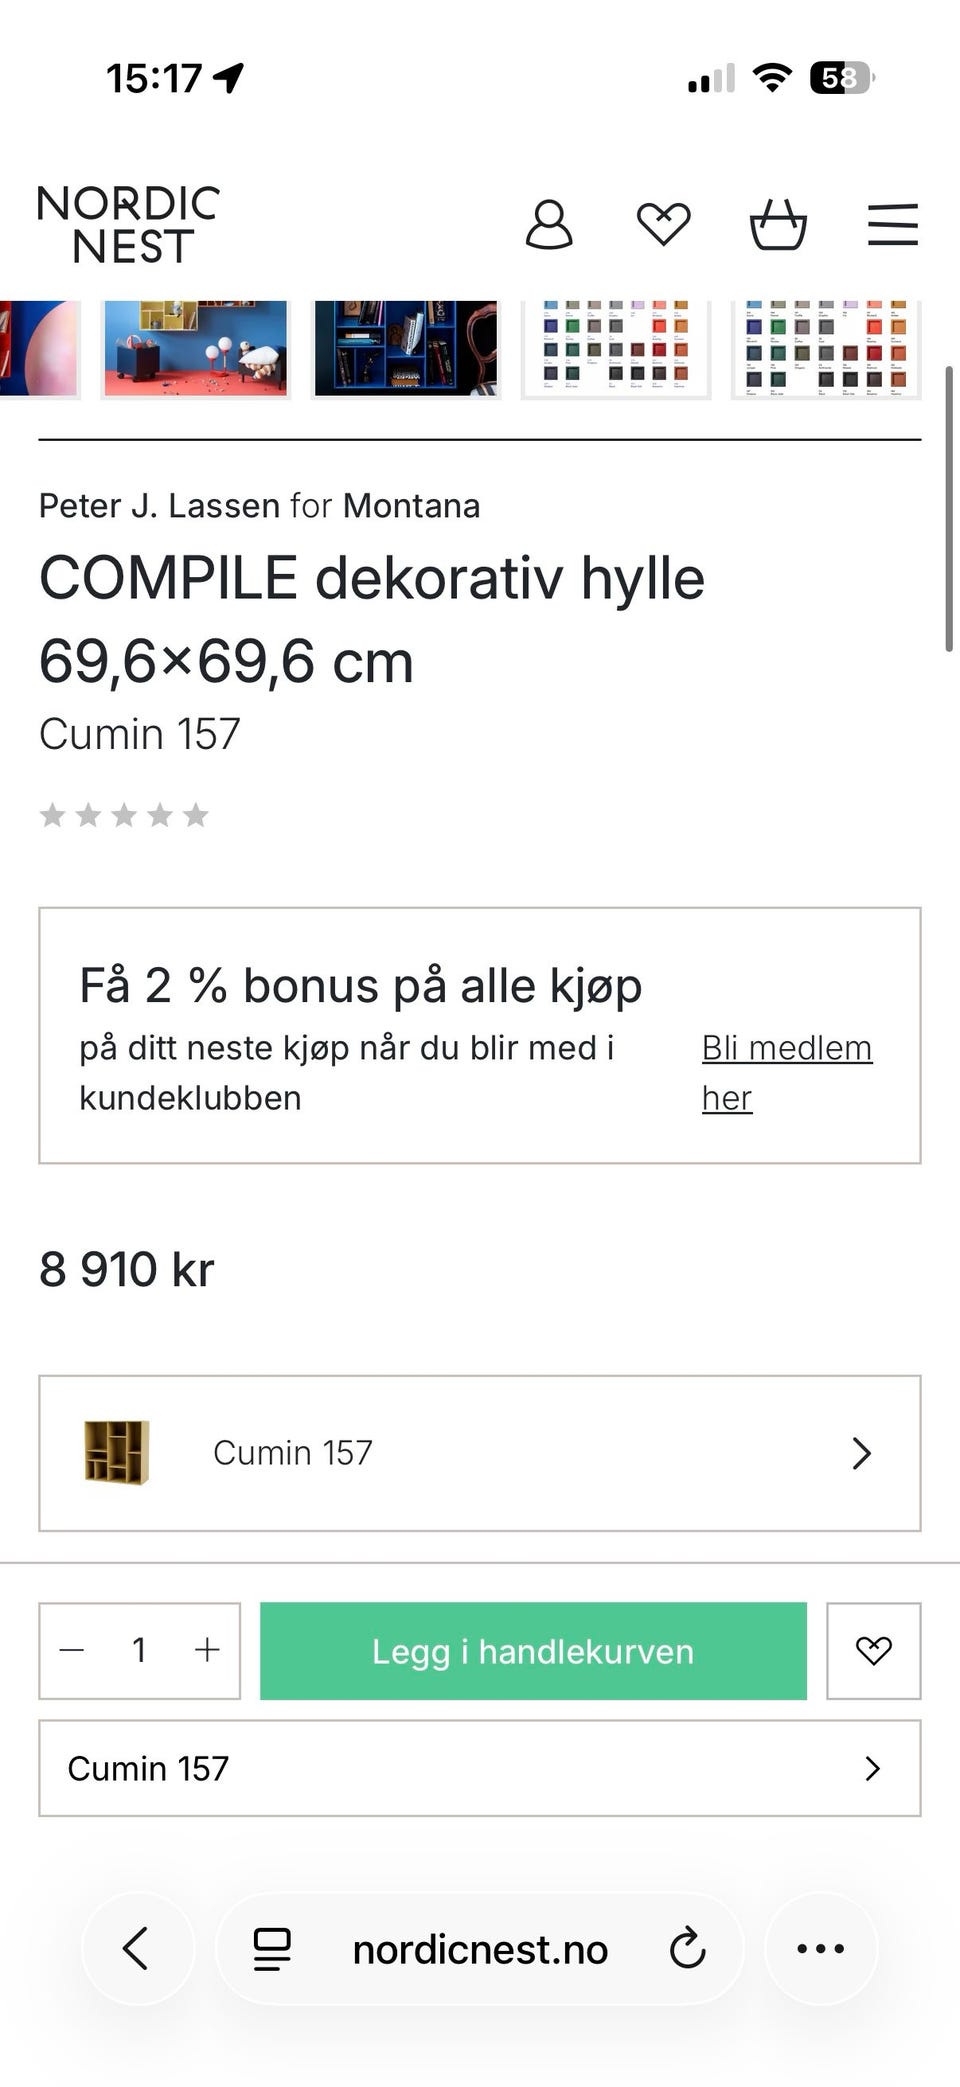Viewport: 960px width, 2087px height.
Task: Tap the browser back arrow
Action: [x=137, y=1948]
